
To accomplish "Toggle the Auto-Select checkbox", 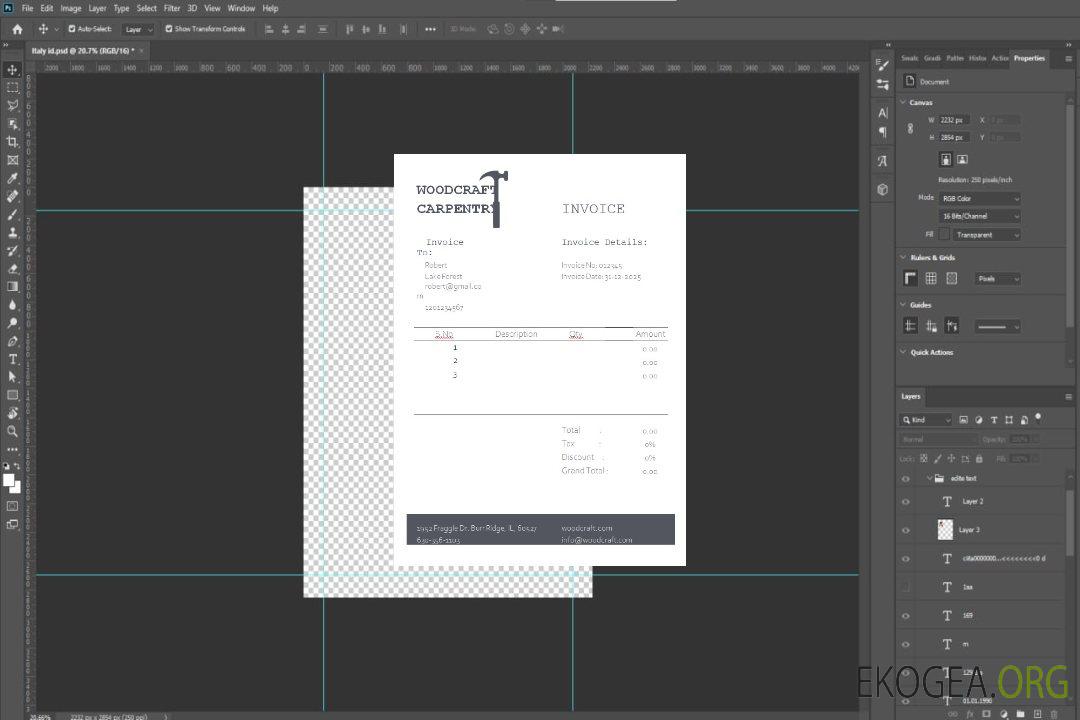I will click(72, 29).
